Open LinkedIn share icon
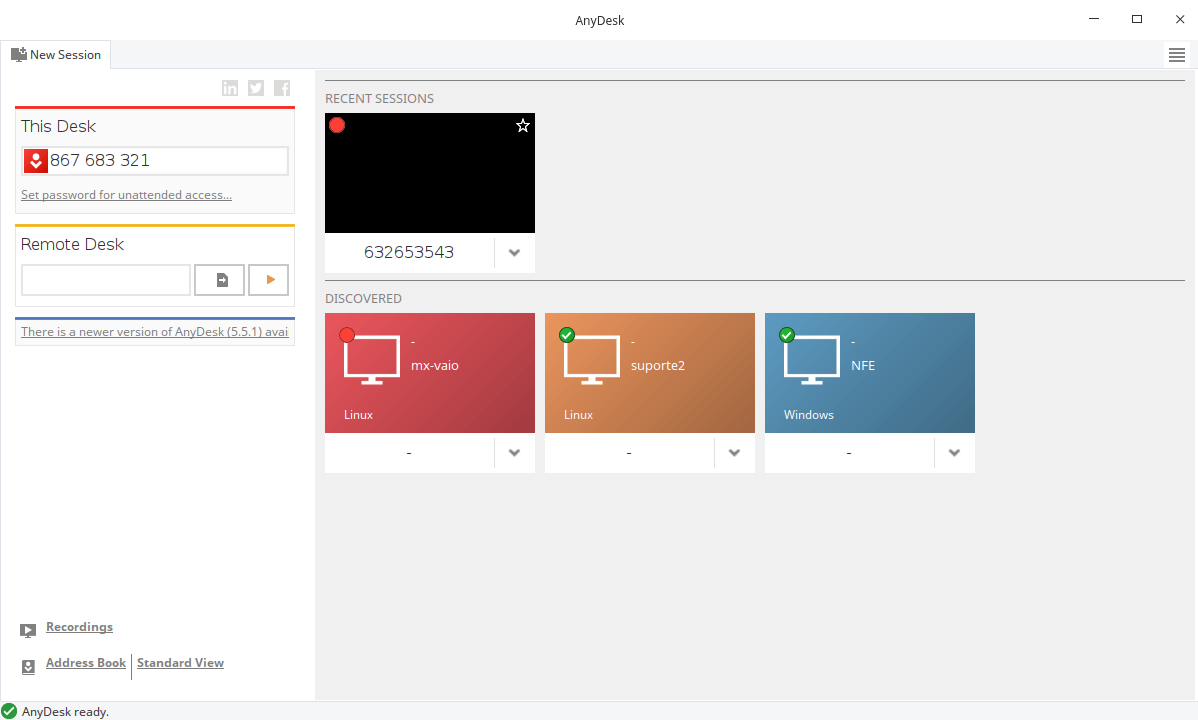The height and width of the screenshot is (720, 1198). click(x=230, y=88)
